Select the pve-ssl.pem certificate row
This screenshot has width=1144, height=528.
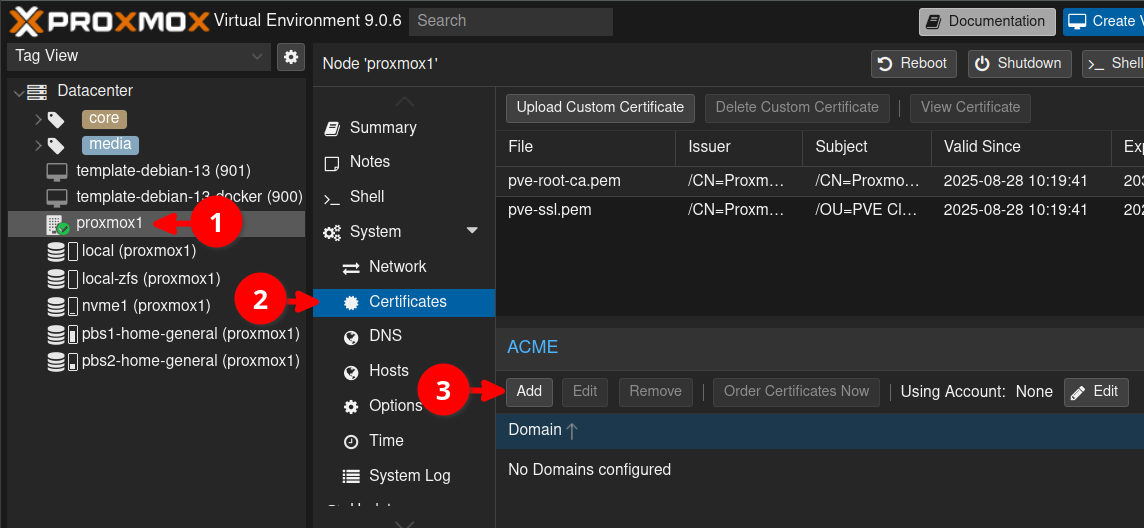(x=820, y=210)
